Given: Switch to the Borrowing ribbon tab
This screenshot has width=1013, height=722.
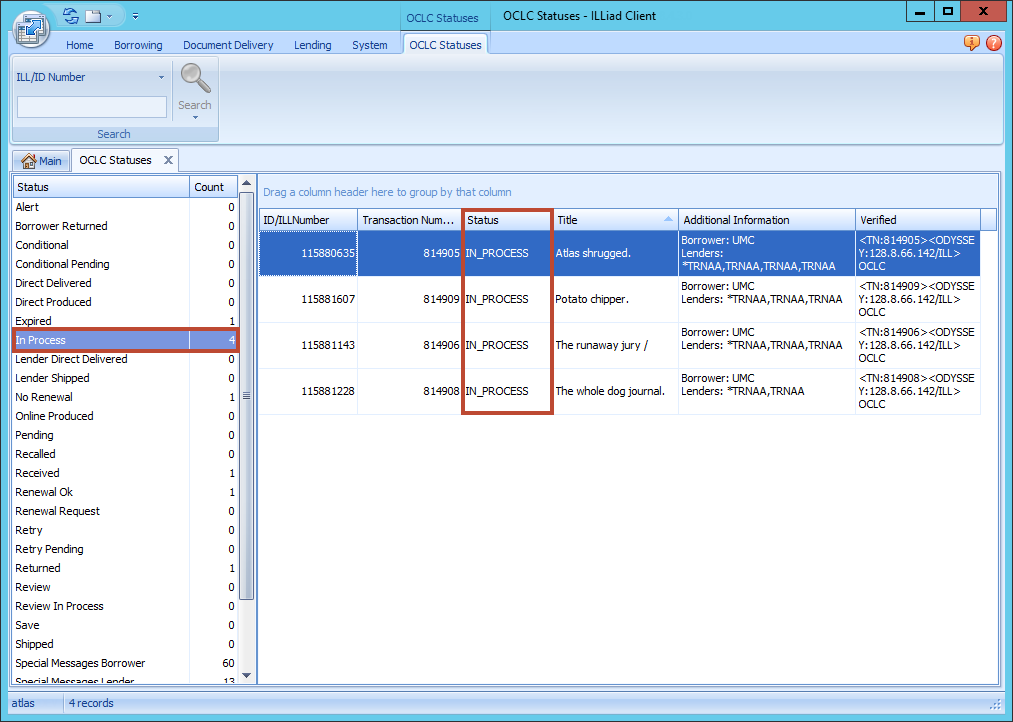Looking at the screenshot, I should click(x=138, y=44).
